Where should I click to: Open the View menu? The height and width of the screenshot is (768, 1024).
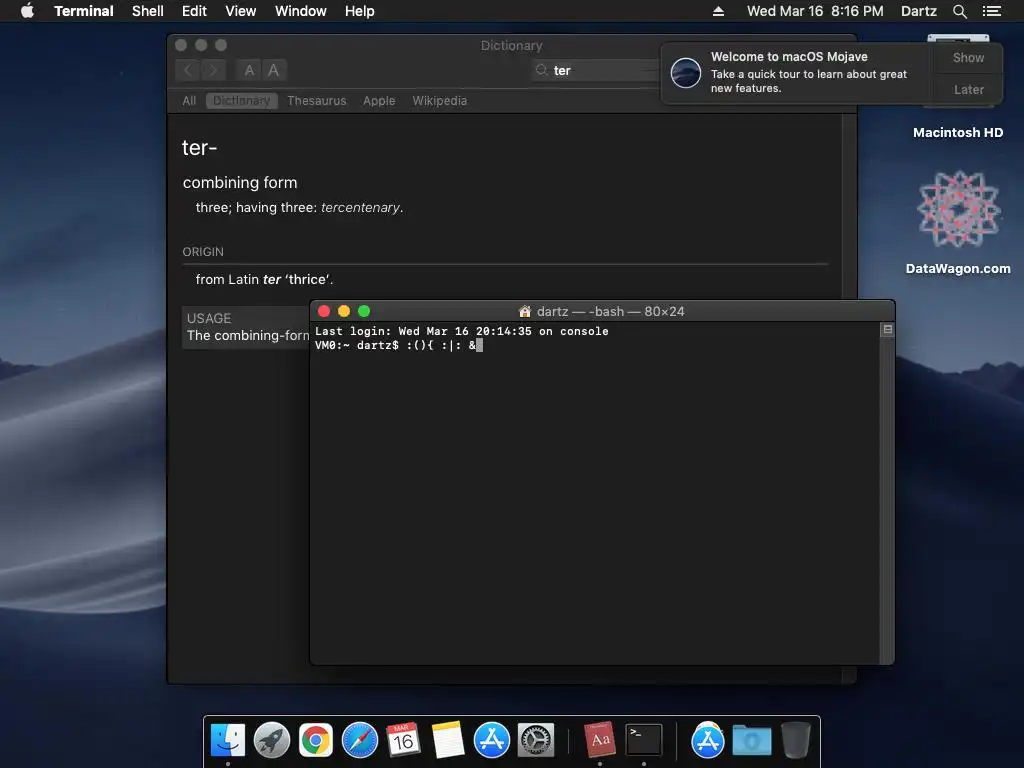point(240,11)
